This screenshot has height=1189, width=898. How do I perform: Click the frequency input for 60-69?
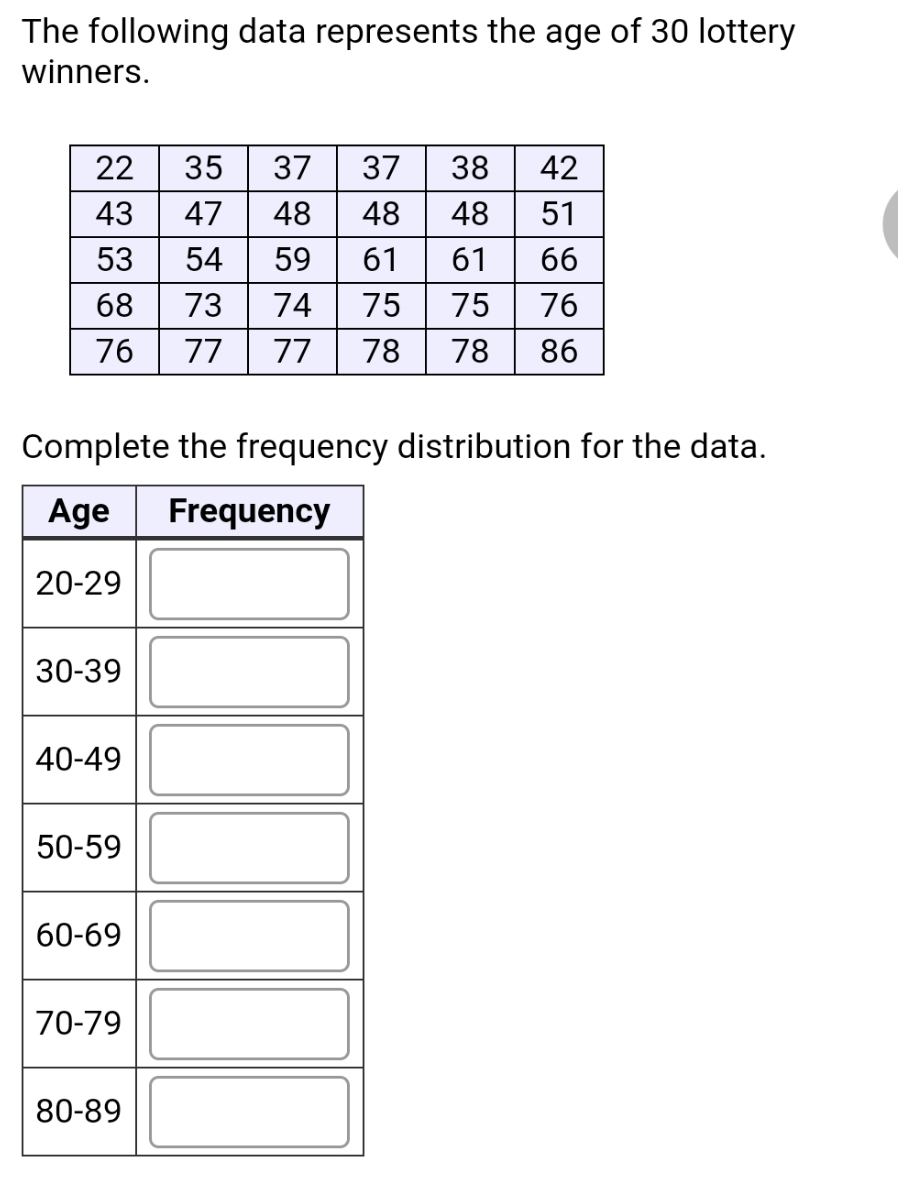(248, 935)
